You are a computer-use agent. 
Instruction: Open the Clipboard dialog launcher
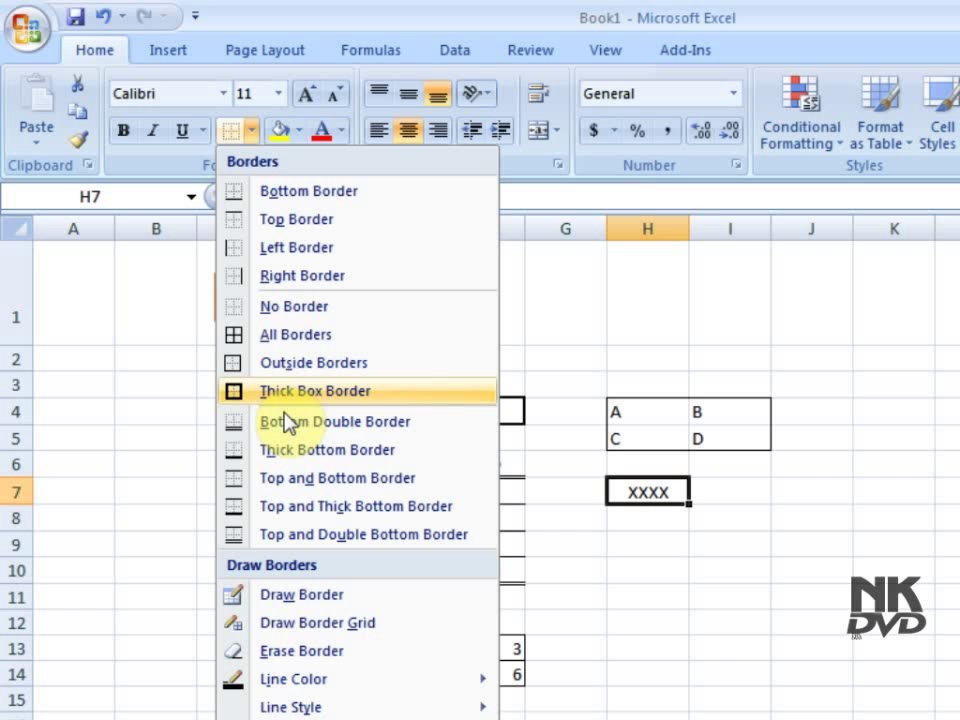tap(88, 164)
